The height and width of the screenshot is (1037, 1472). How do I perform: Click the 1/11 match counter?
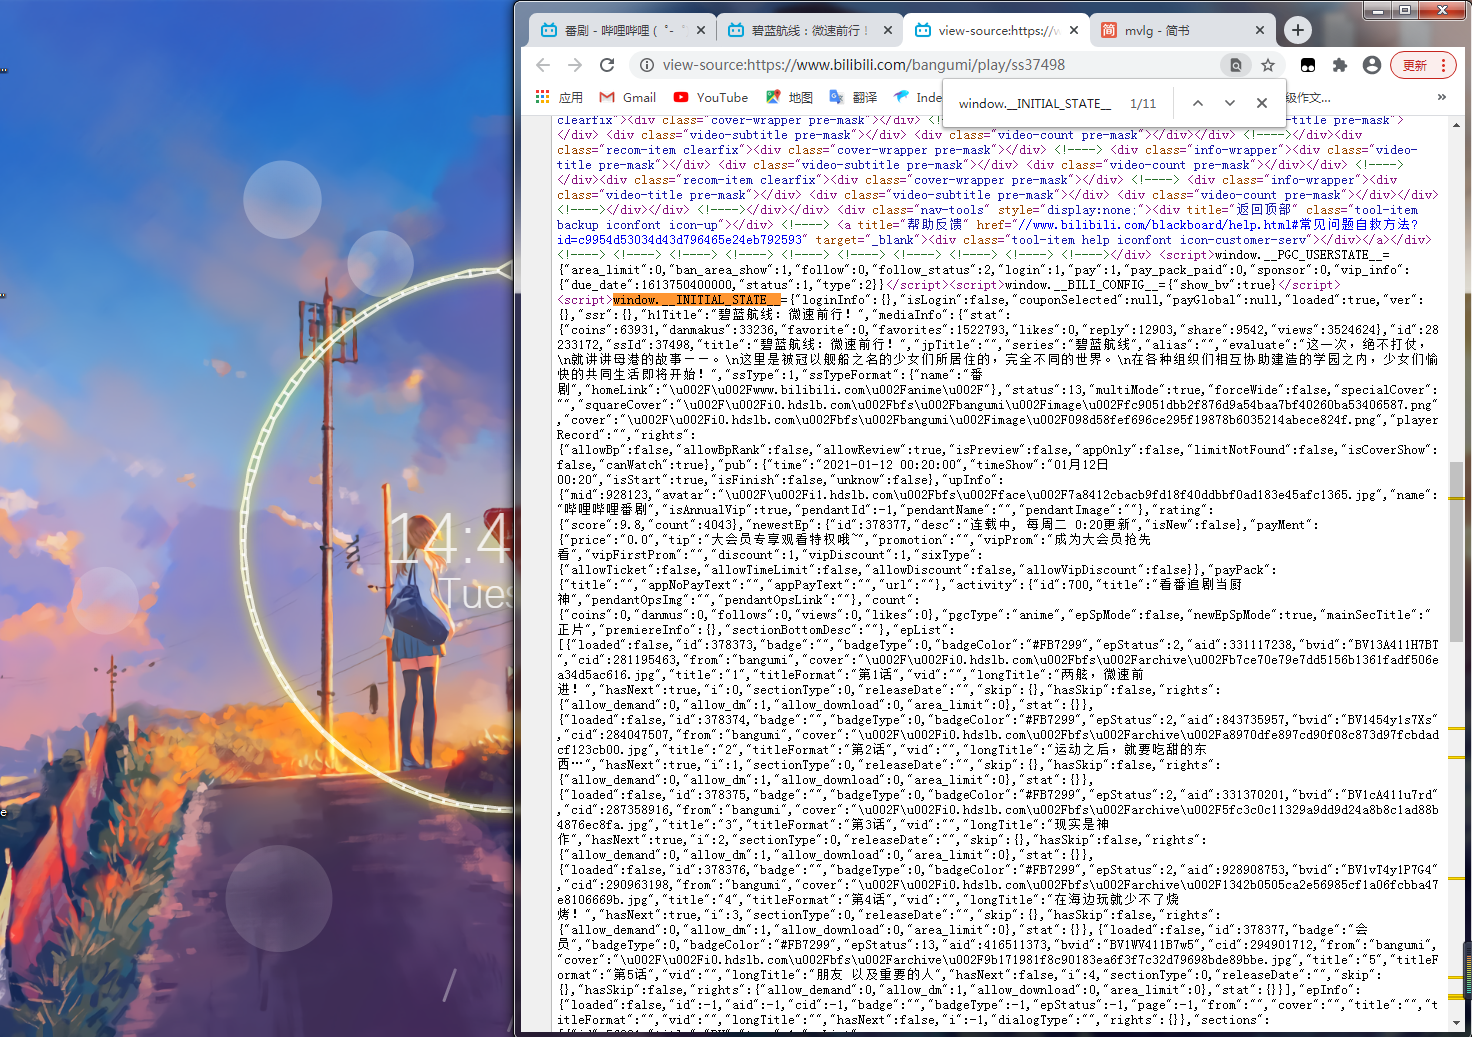[x=1143, y=103]
